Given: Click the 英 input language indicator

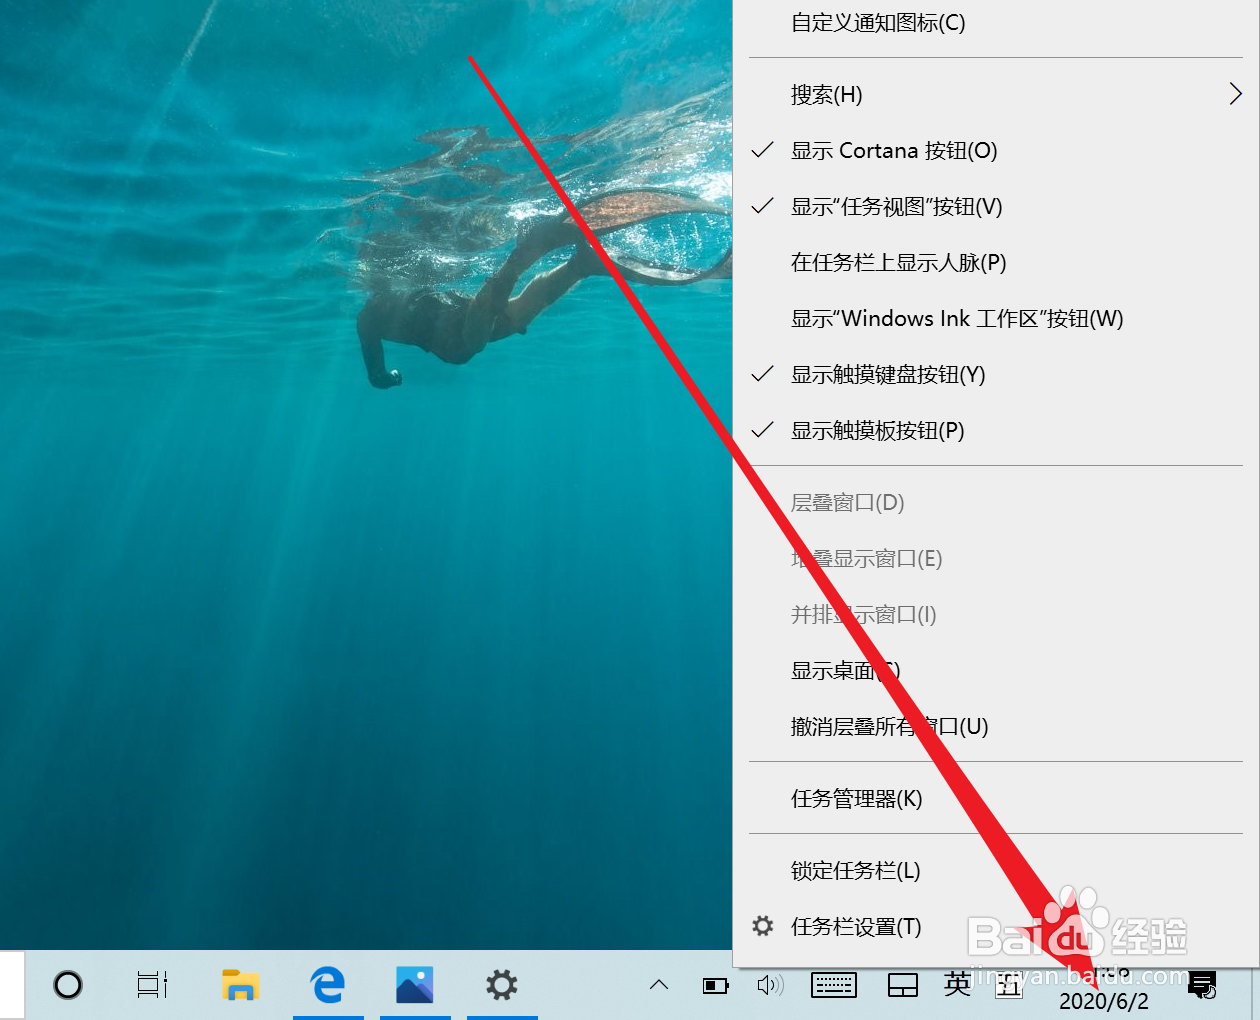Looking at the screenshot, I should [x=956, y=985].
